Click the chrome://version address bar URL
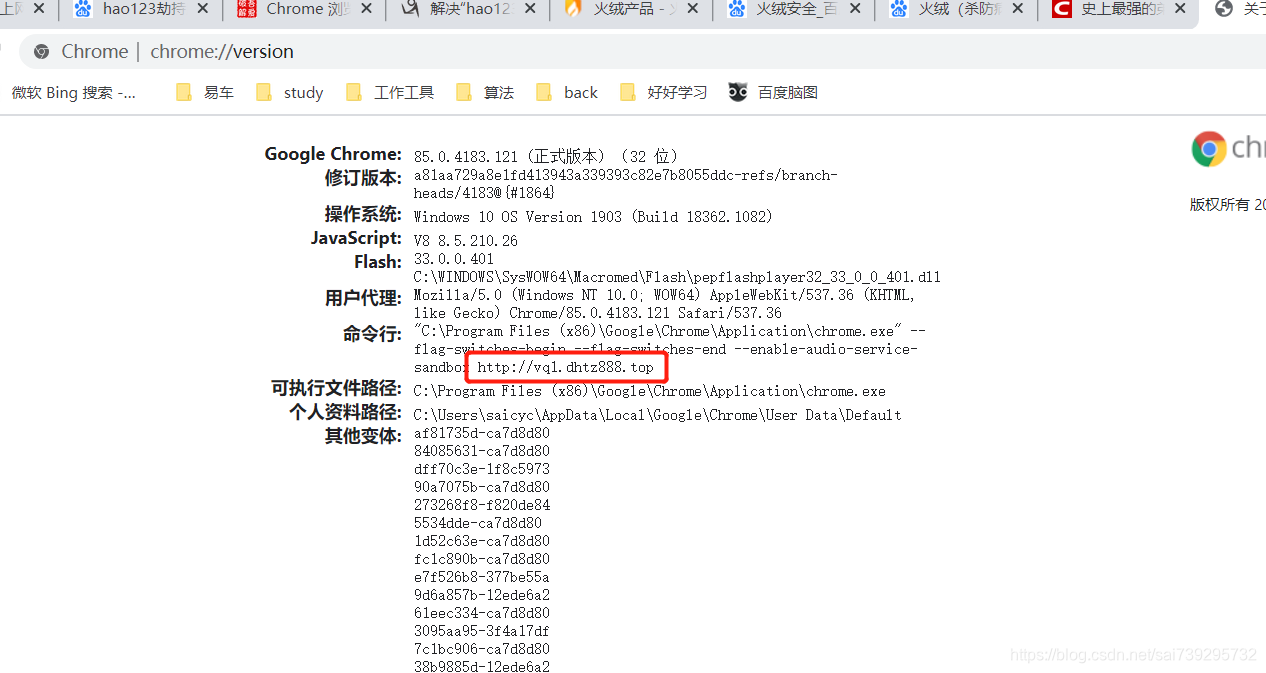The height and width of the screenshot is (673, 1266). [x=222, y=51]
